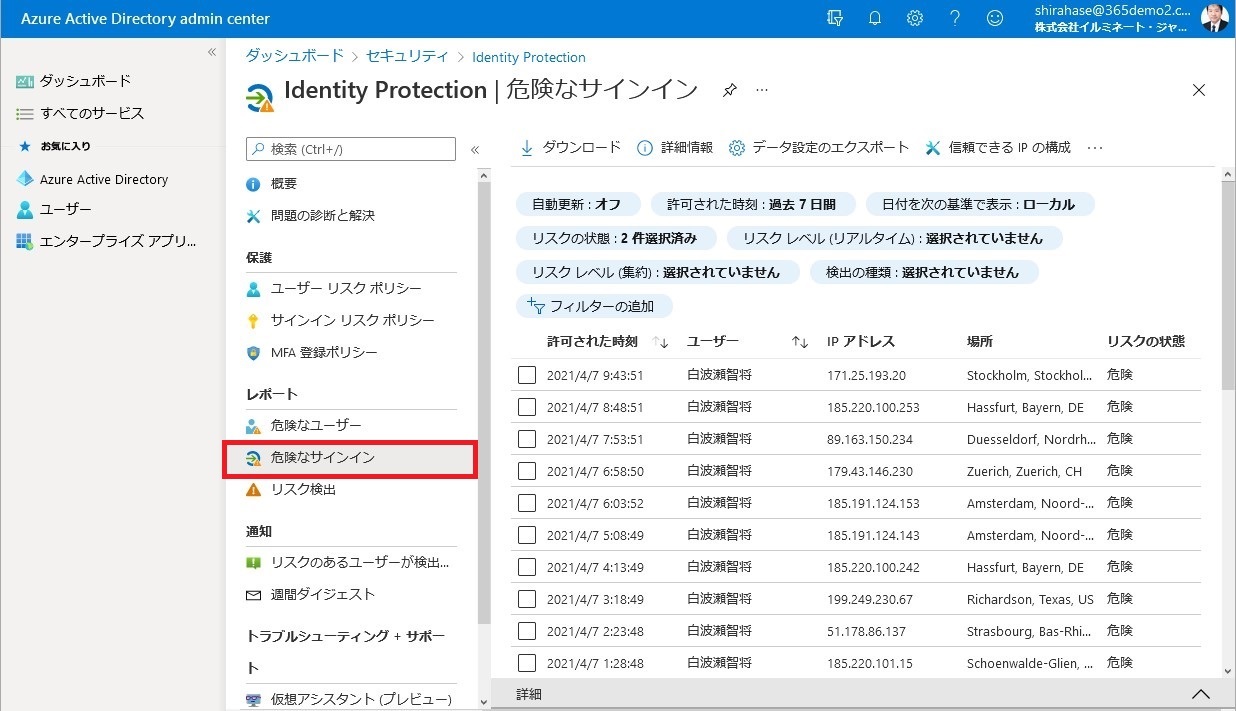Screen dimensions: 1236x711
Task: Check row 2021/4/7 3:18:49 checkbox
Action: click(527, 599)
